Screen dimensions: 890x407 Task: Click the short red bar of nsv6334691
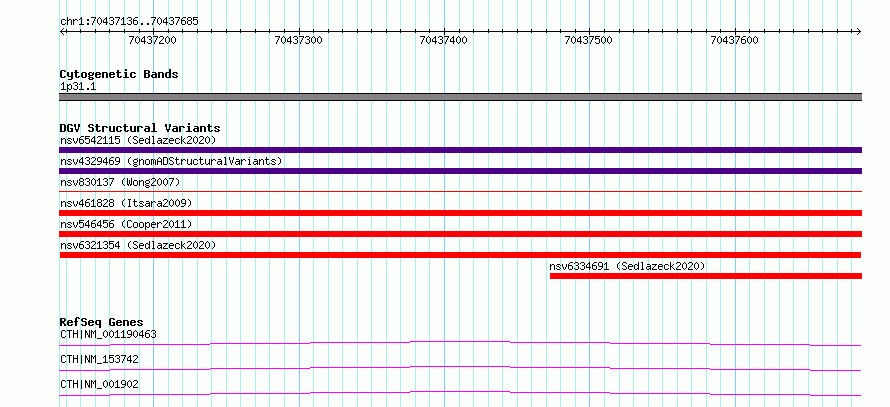pos(706,276)
